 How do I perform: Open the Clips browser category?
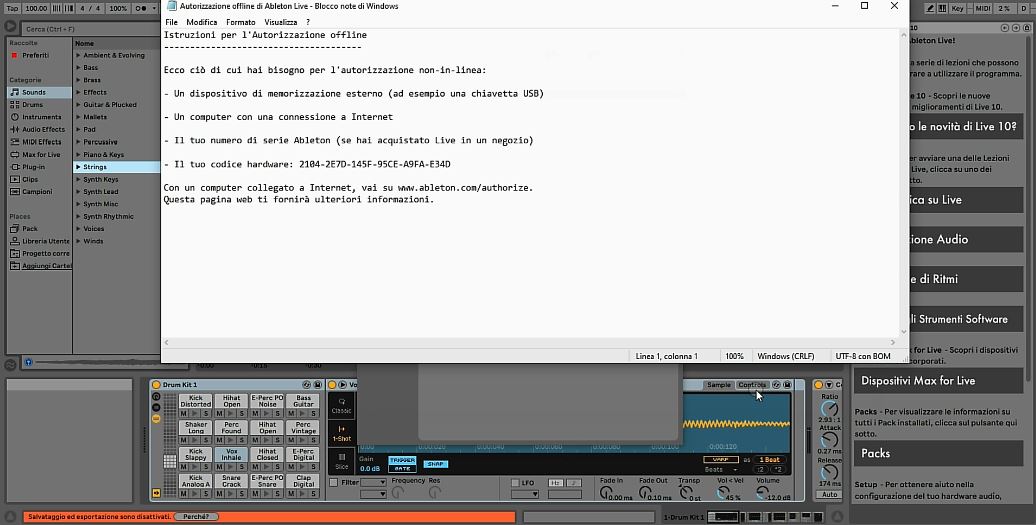pos(39,179)
